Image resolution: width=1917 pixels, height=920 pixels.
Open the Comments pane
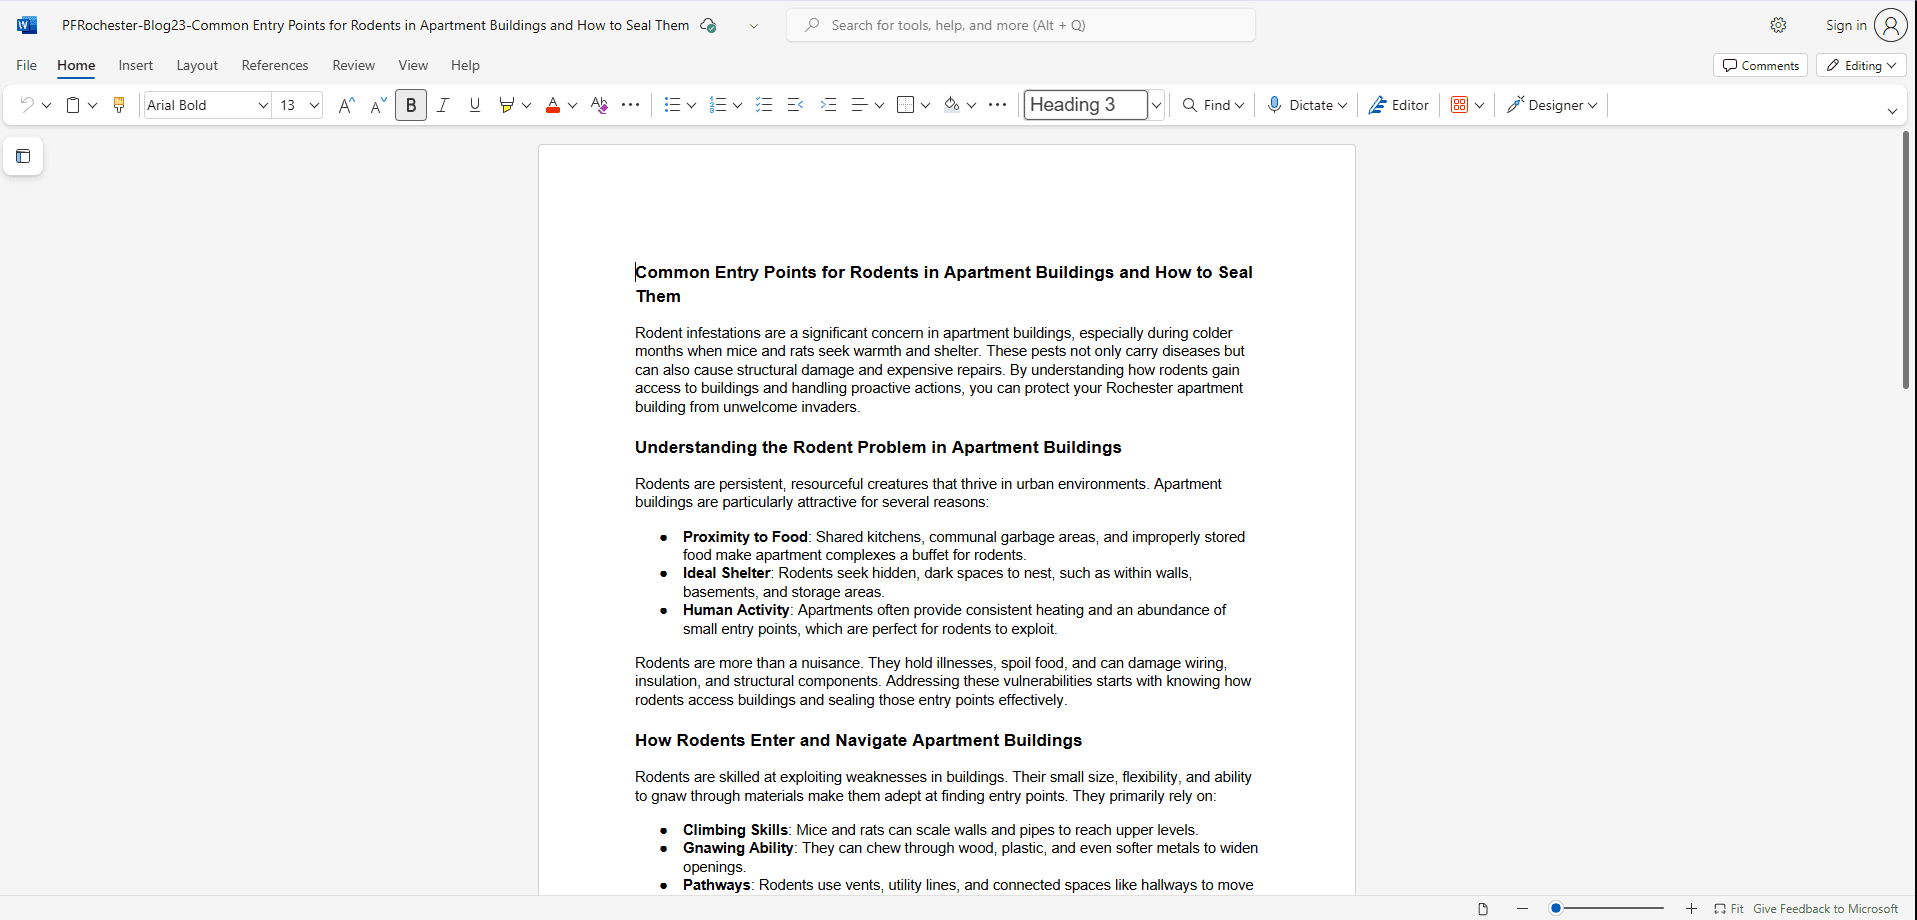pos(1760,65)
